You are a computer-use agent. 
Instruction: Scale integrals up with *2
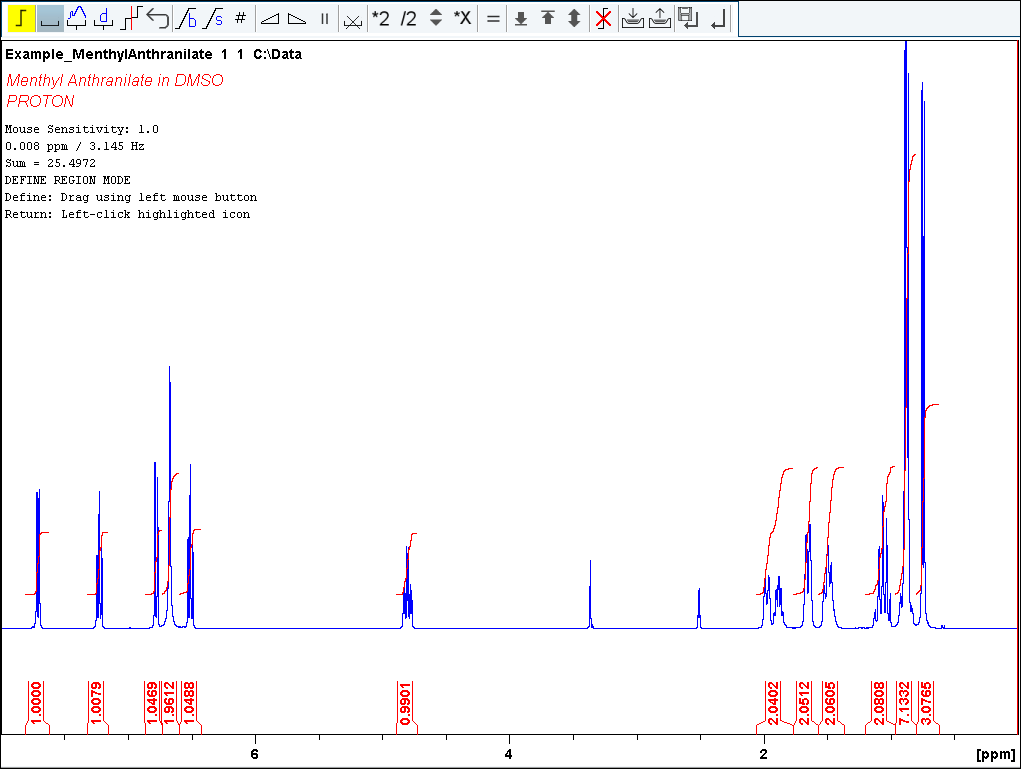click(x=380, y=18)
